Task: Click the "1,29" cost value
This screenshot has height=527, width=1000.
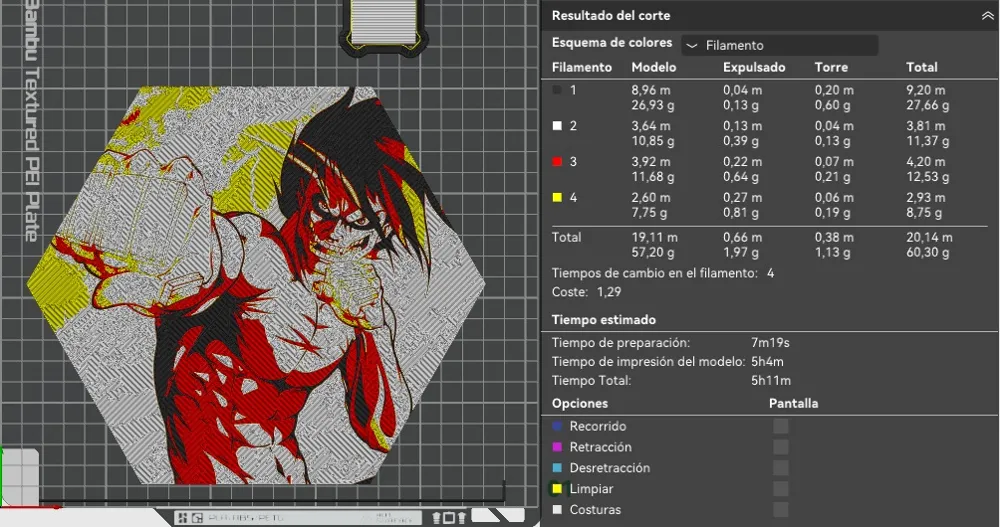Action: [x=609, y=292]
